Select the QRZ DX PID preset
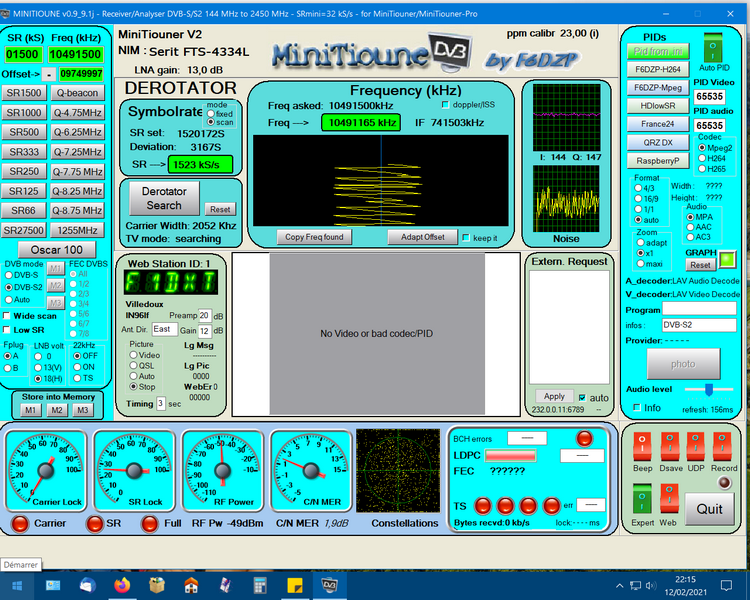 coord(658,143)
